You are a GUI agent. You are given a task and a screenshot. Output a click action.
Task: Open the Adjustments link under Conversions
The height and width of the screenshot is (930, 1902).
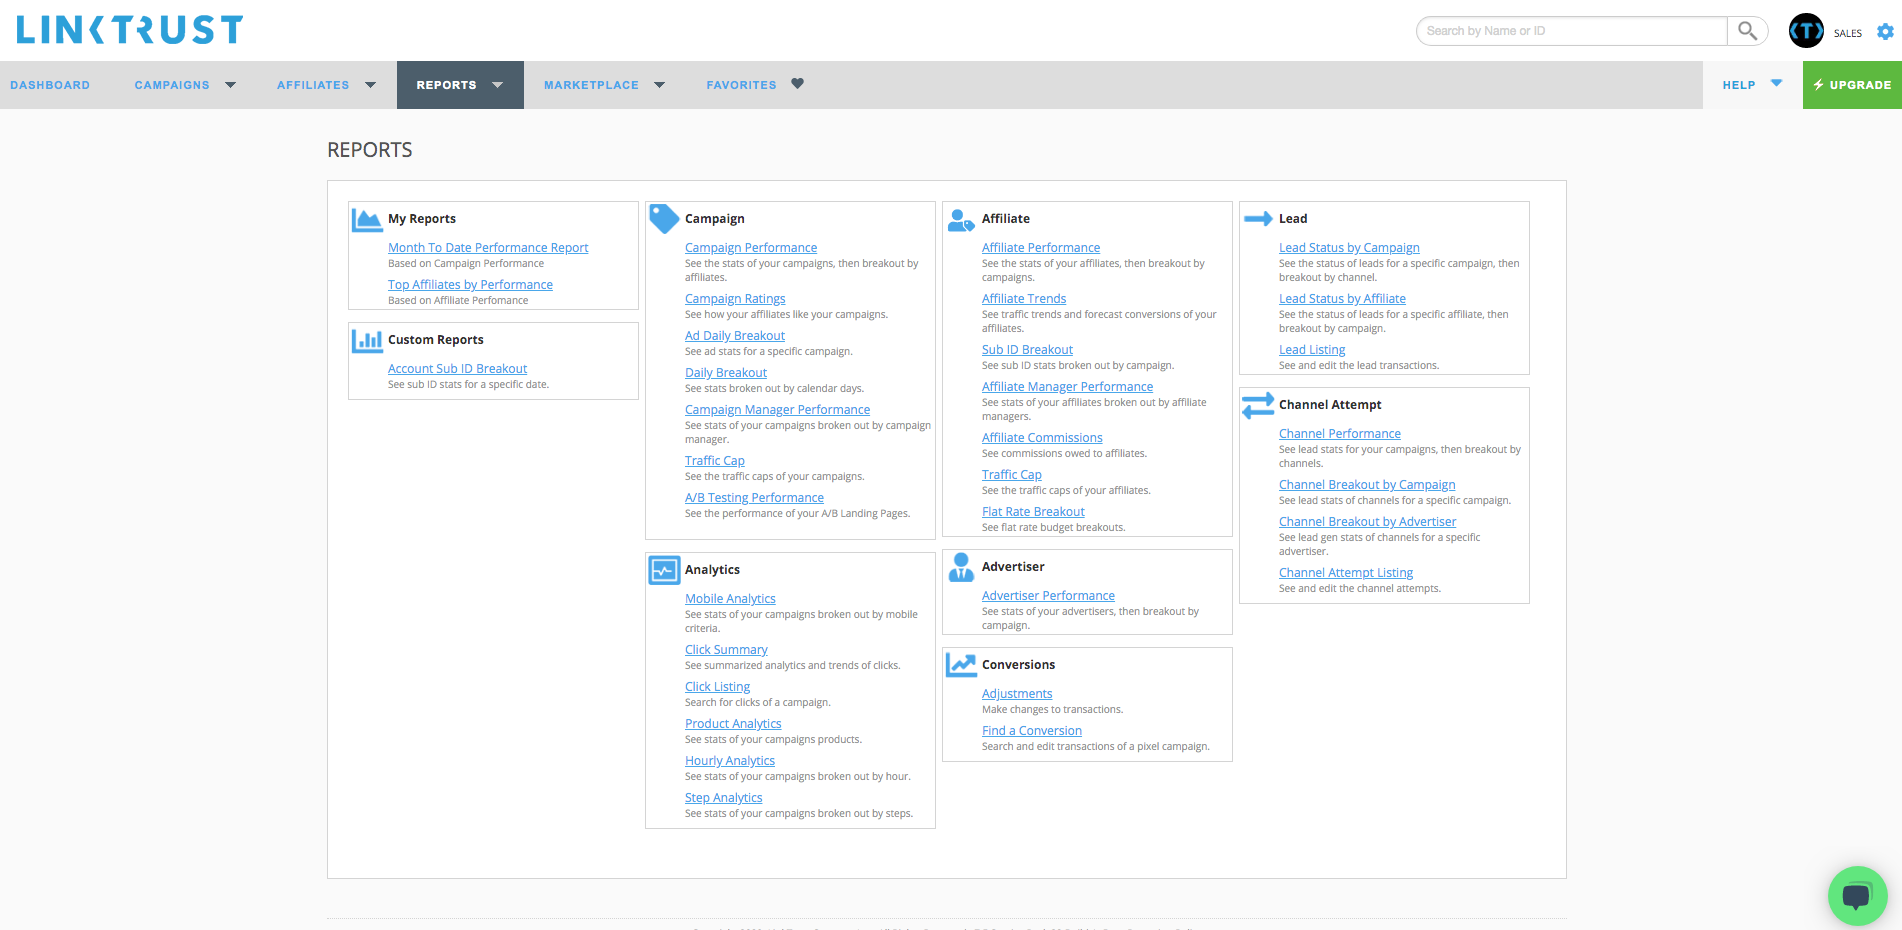(x=1017, y=694)
